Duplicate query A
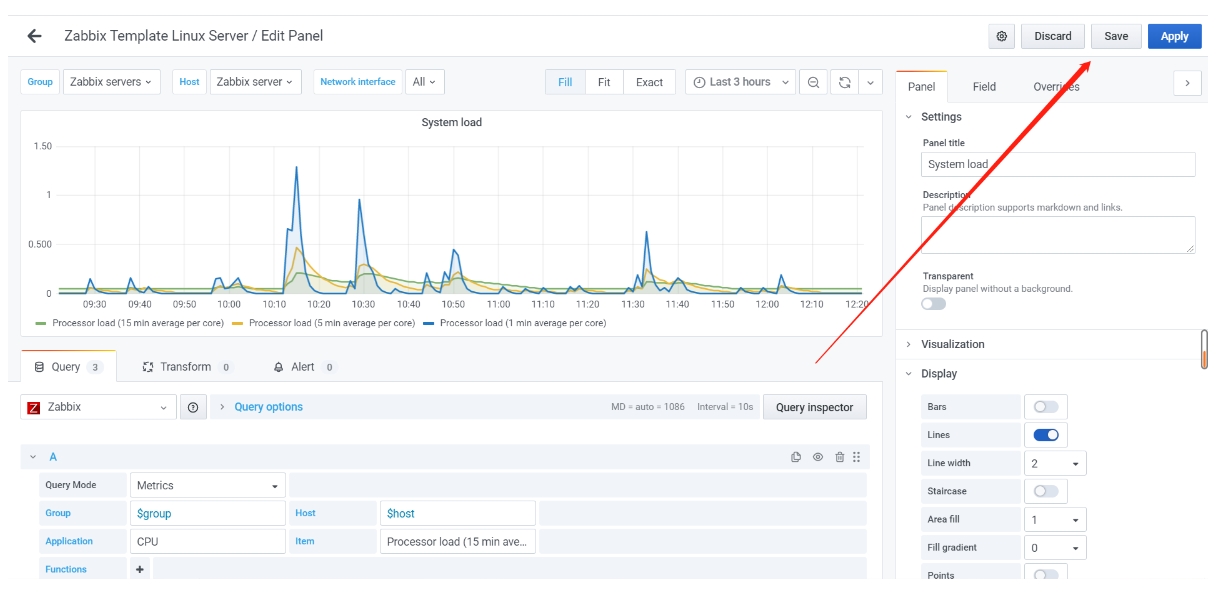Screen dimensions: 1208x611 point(796,457)
